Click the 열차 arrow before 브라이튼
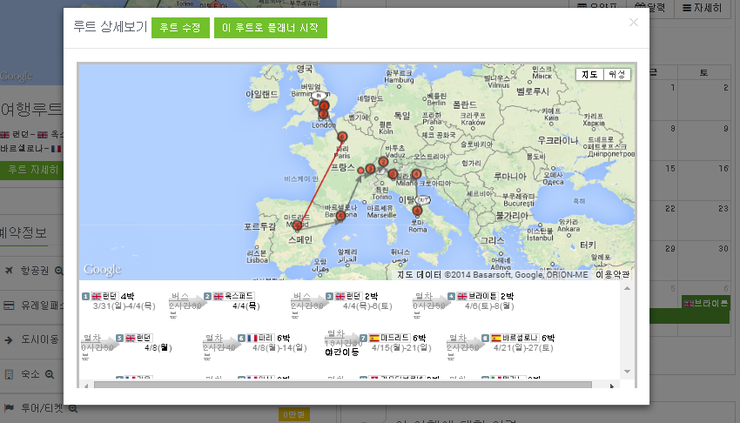The image size is (740, 423). [x=431, y=300]
